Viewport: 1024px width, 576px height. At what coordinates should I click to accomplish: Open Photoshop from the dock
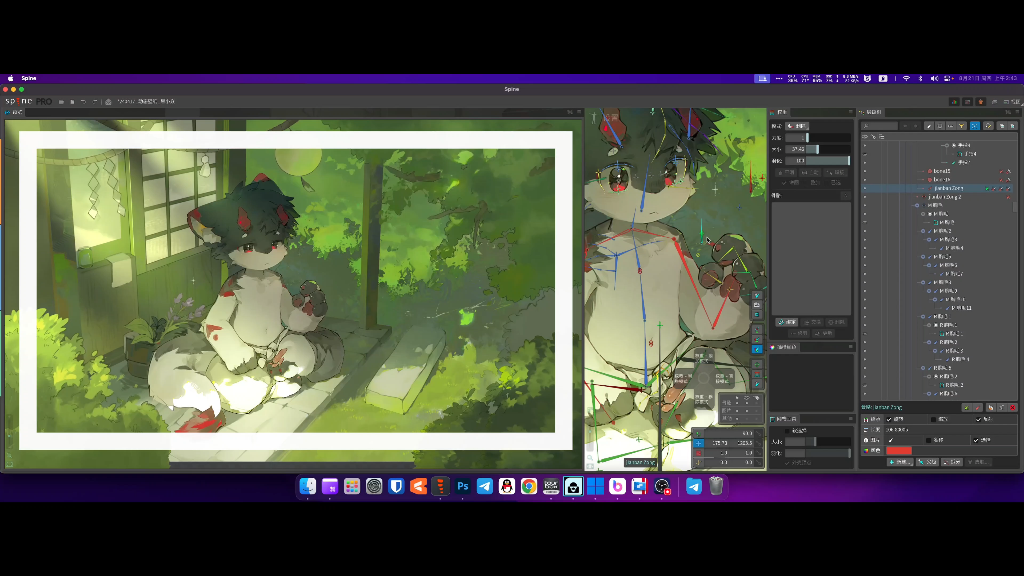coord(463,486)
